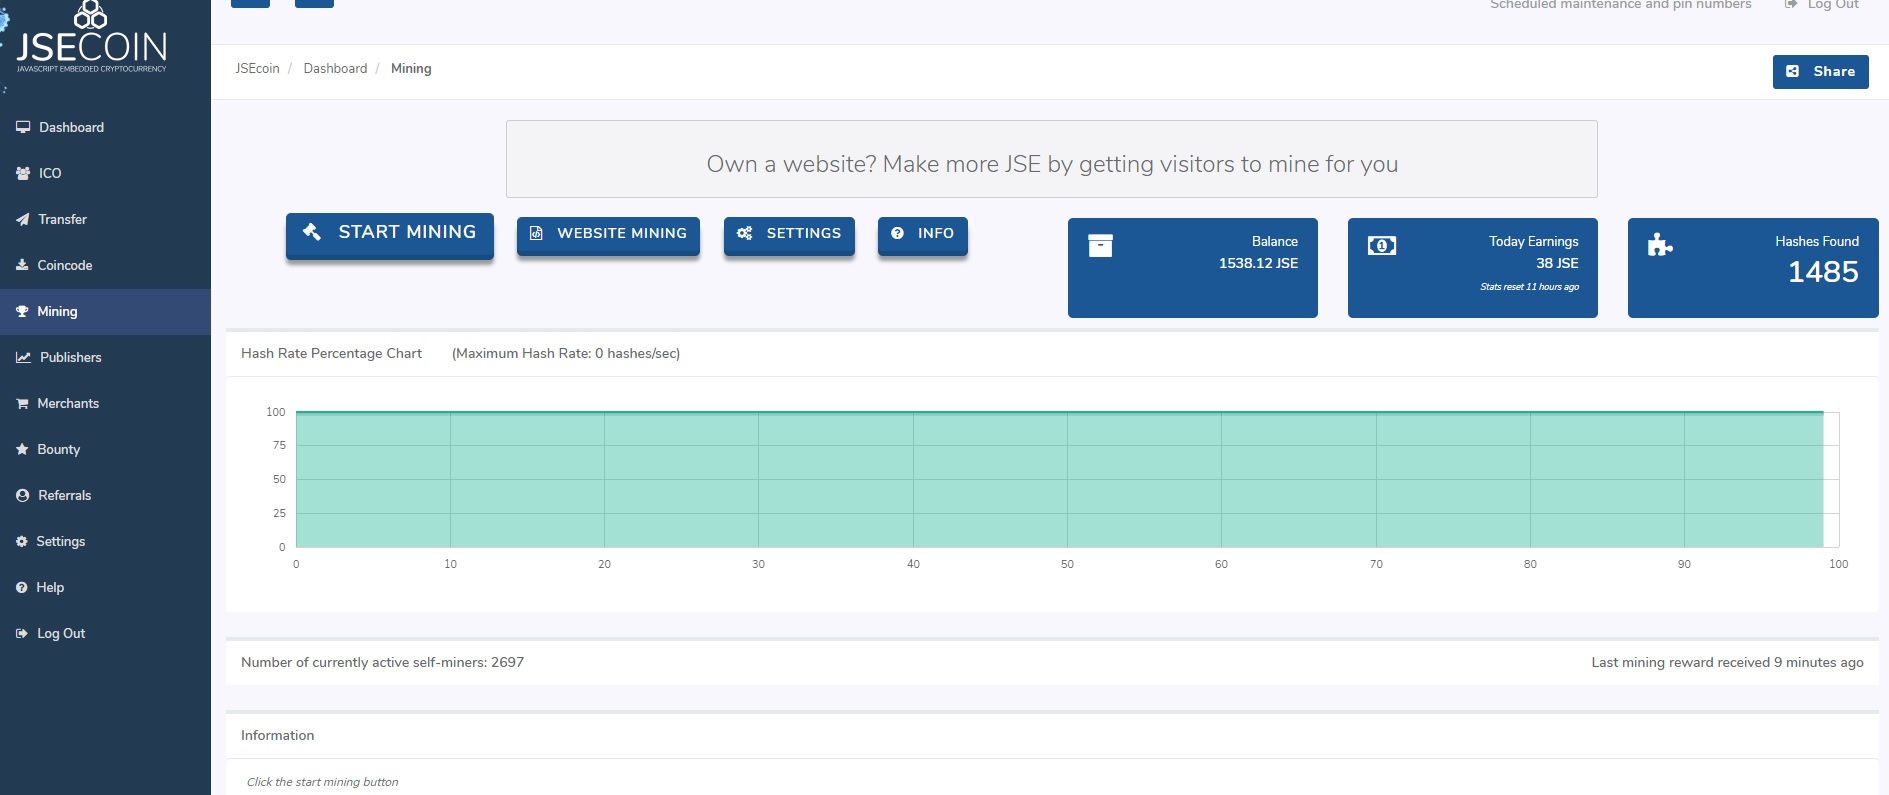Open Dashboard from the sidebar

tap(71, 127)
